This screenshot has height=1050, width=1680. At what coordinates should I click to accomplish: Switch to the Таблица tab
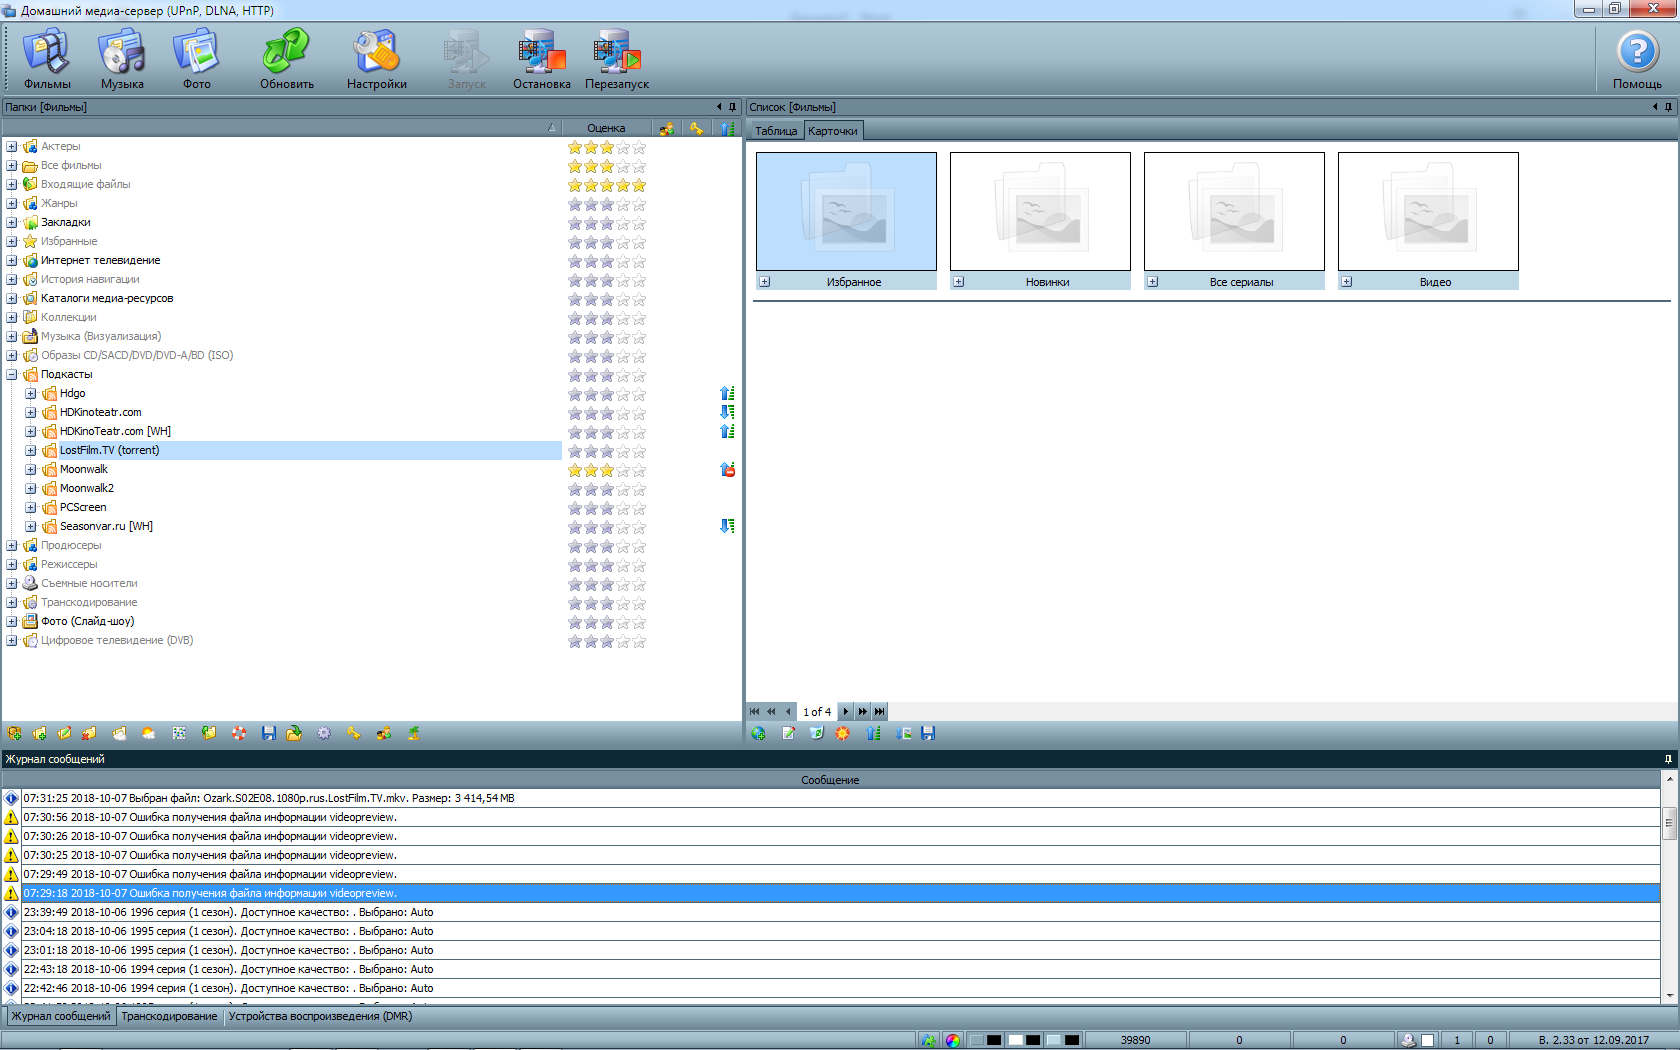(776, 131)
